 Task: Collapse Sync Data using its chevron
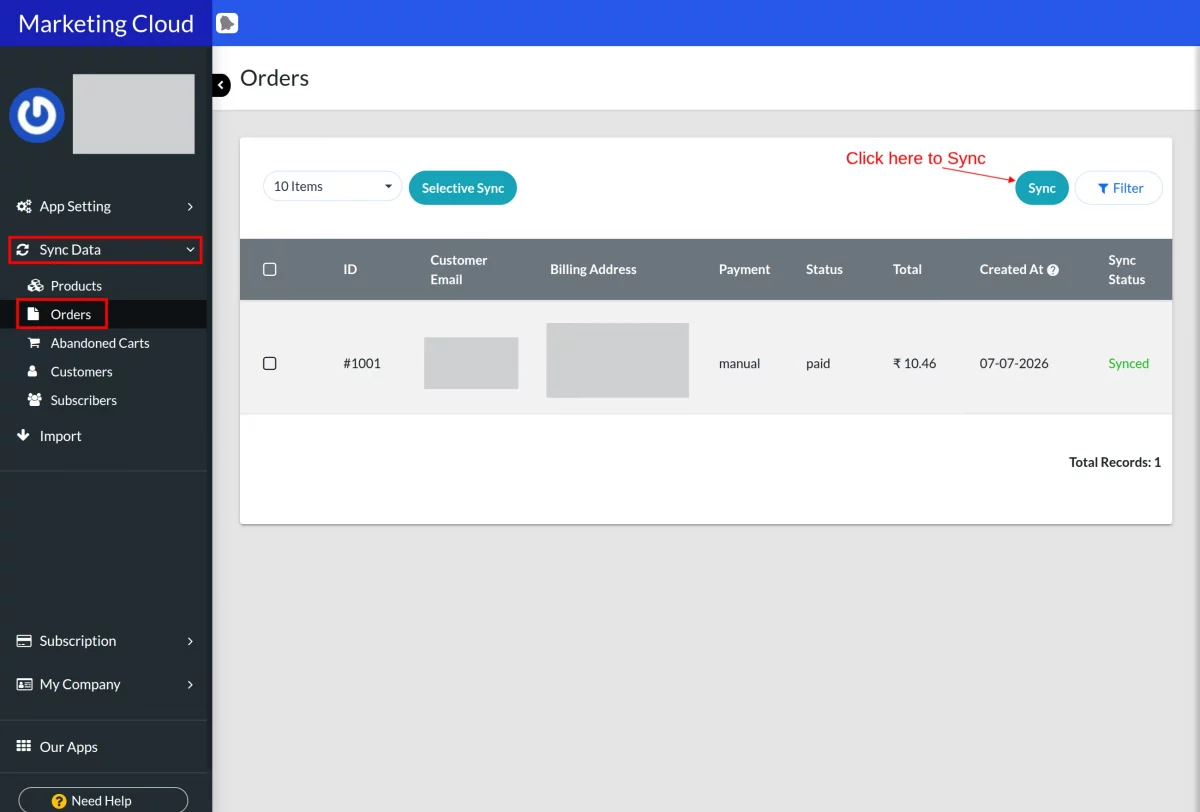(x=190, y=250)
